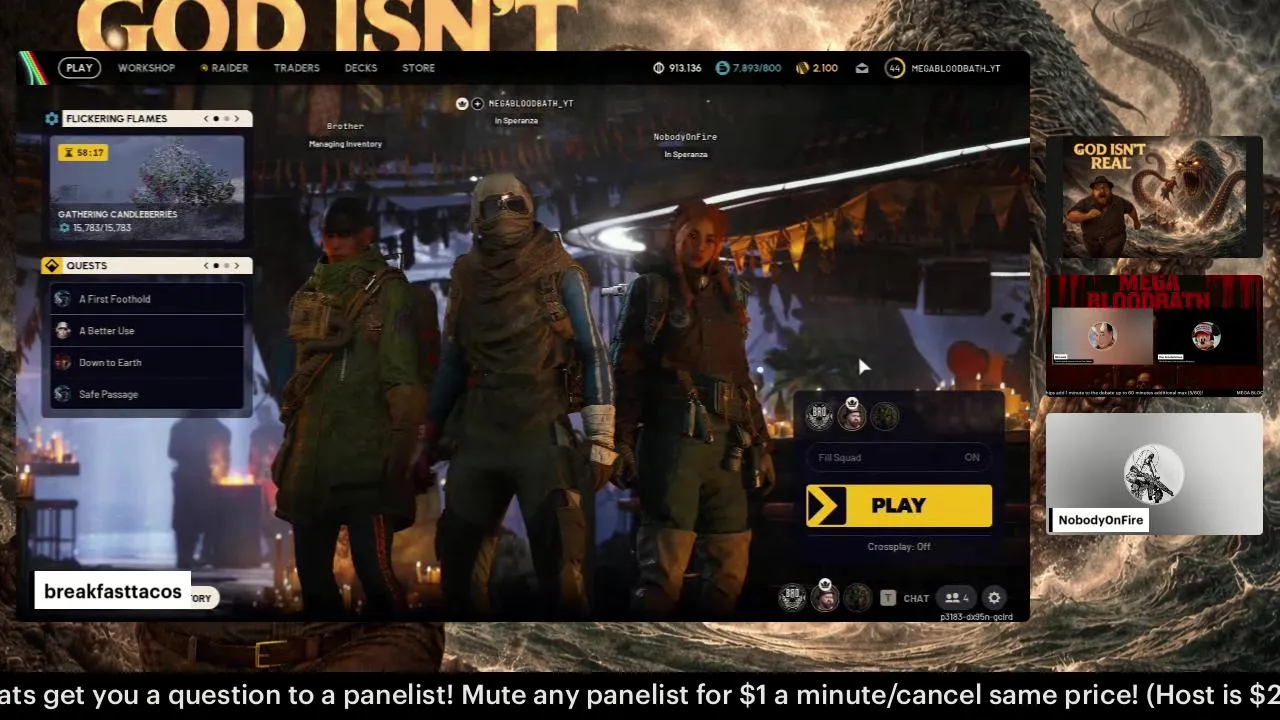
Task: Go to next page in Quests panel
Action: pyautogui.click(x=237, y=265)
